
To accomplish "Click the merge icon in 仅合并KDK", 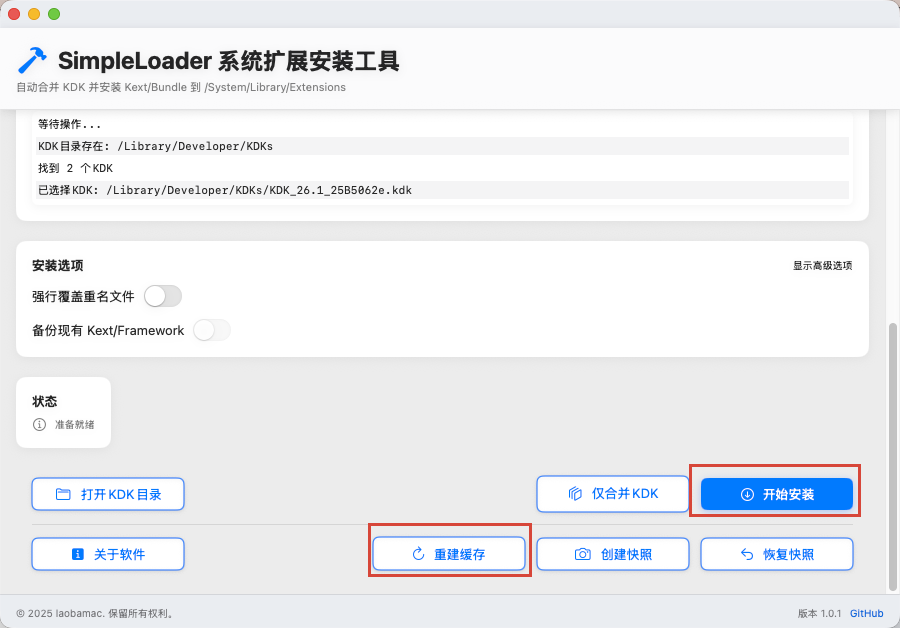I will tap(575, 494).
